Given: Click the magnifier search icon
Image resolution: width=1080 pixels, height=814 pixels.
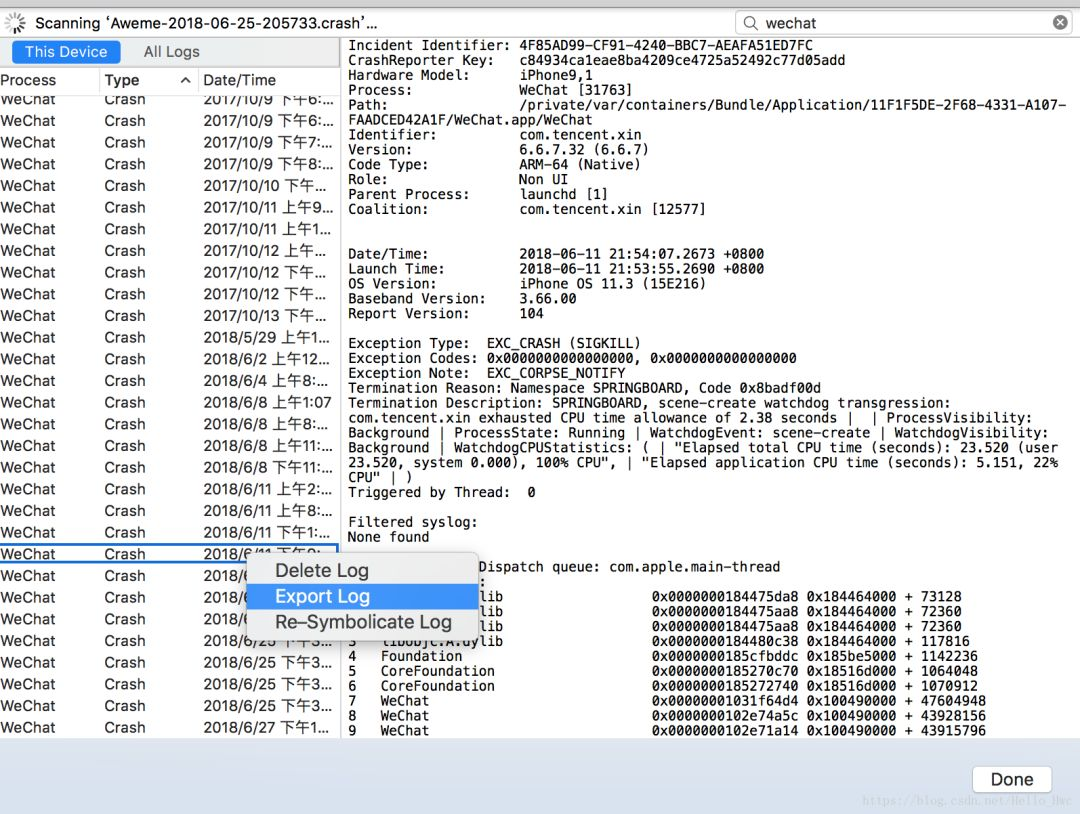Looking at the screenshot, I should tap(751, 23).
